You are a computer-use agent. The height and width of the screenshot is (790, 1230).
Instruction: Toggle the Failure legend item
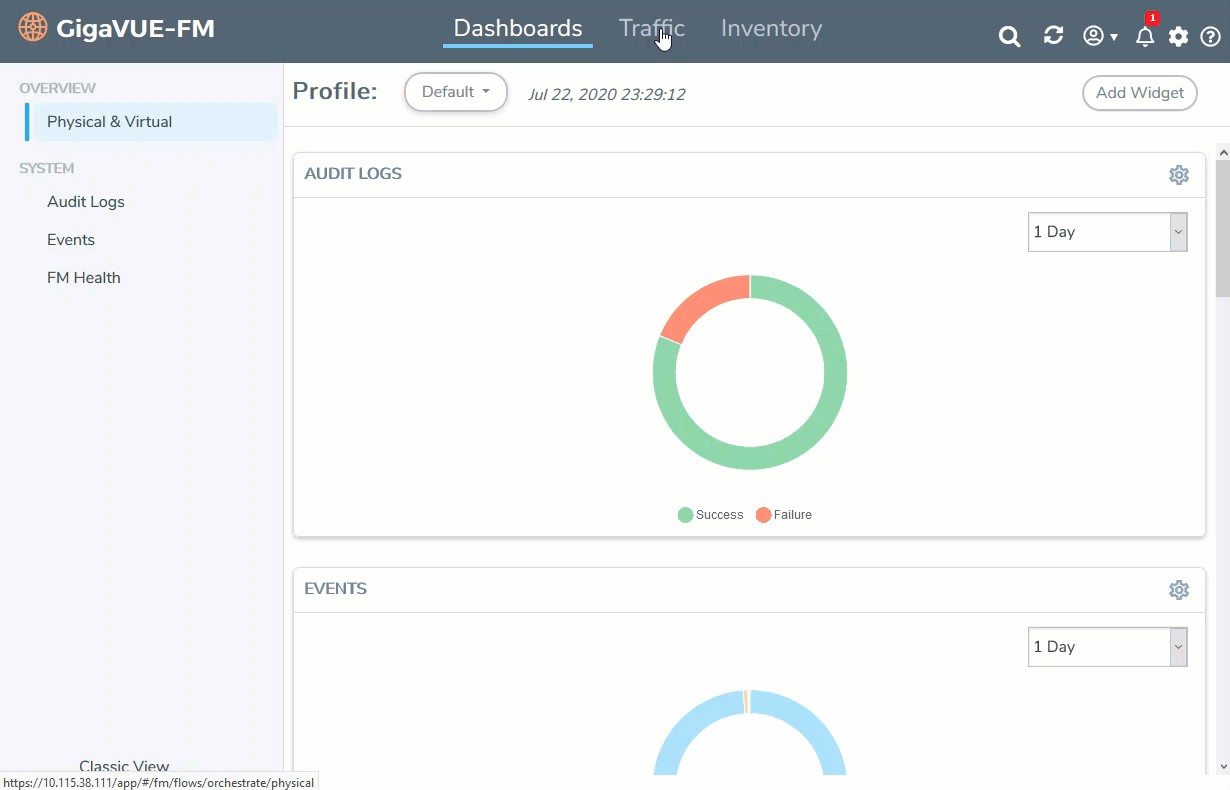point(784,515)
